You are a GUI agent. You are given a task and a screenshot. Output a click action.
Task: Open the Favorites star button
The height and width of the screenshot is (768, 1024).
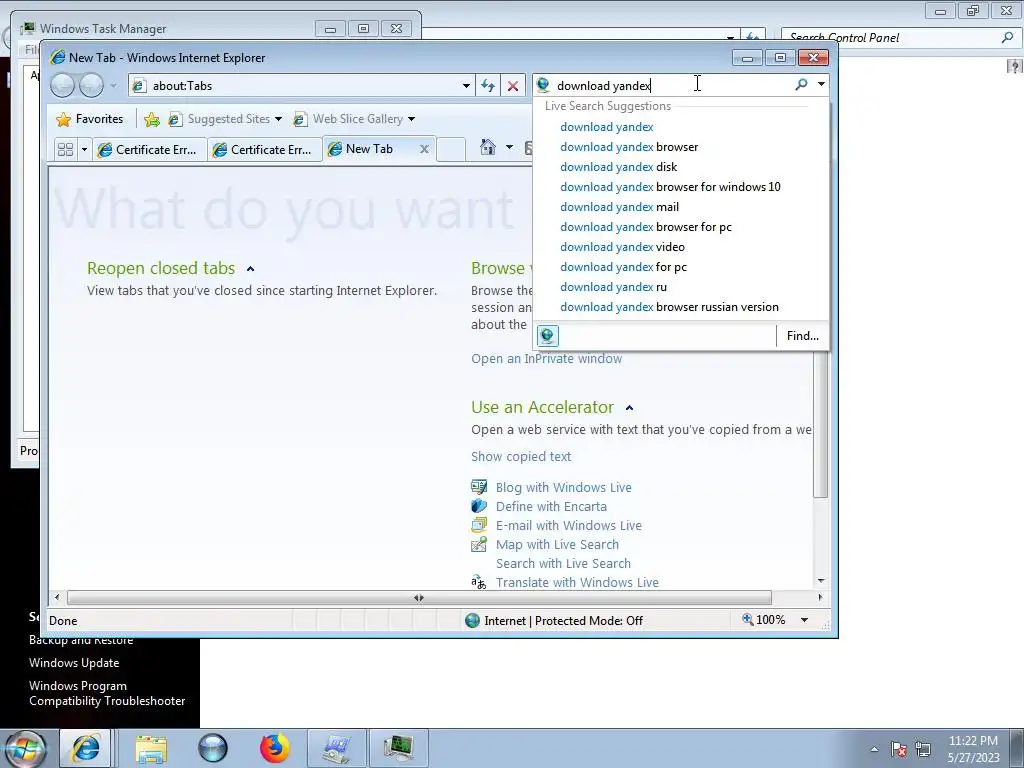(90, 119)
